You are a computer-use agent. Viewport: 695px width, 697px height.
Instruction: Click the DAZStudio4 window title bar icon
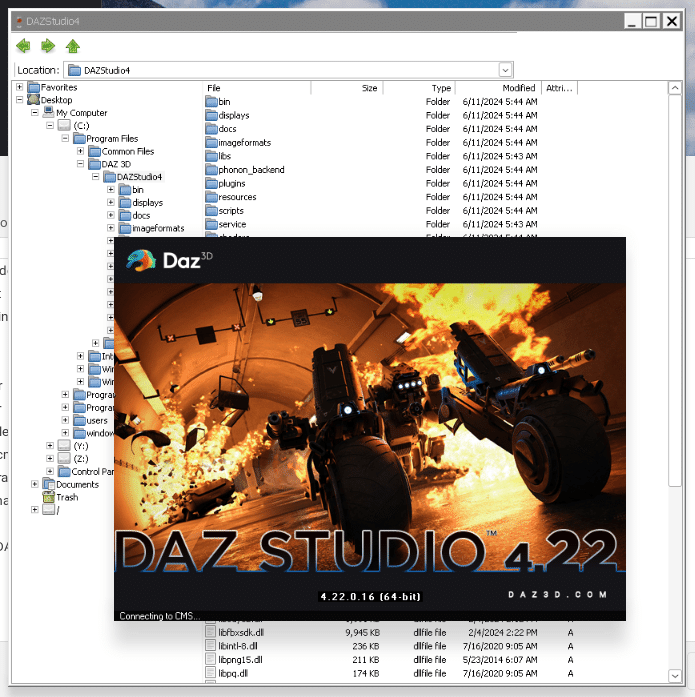(19, 21)
